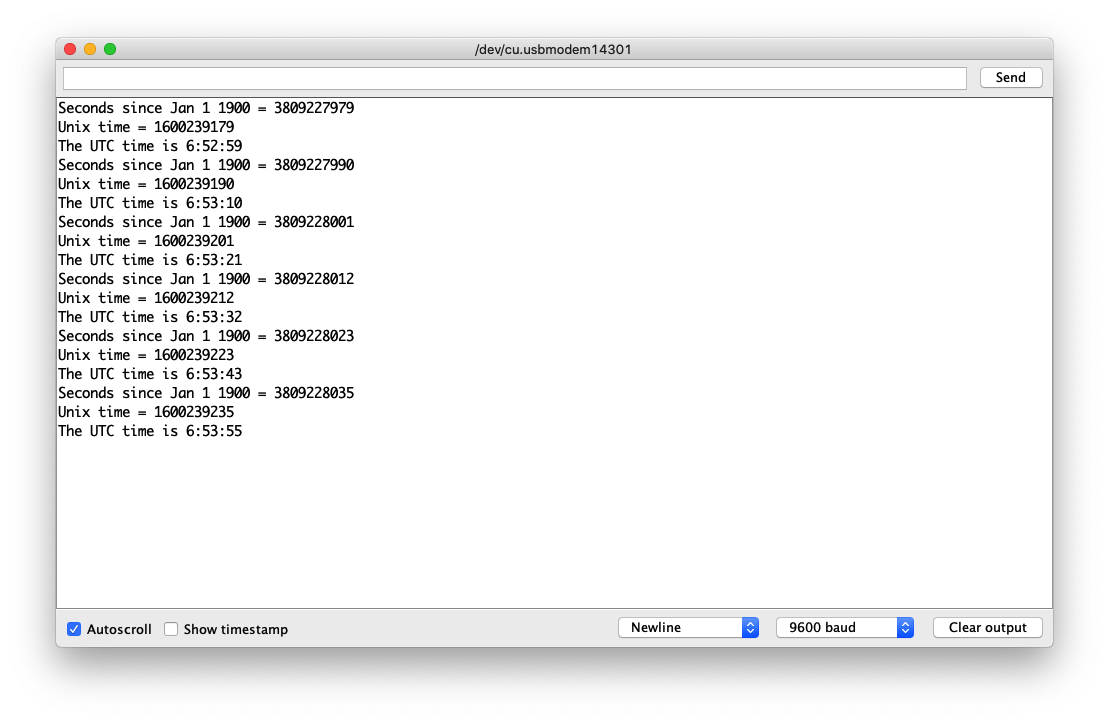Screen dimensions: 1109x721
Task: Click the /dev/cu.usbmodem14301 window title
Action: point(553,50)
